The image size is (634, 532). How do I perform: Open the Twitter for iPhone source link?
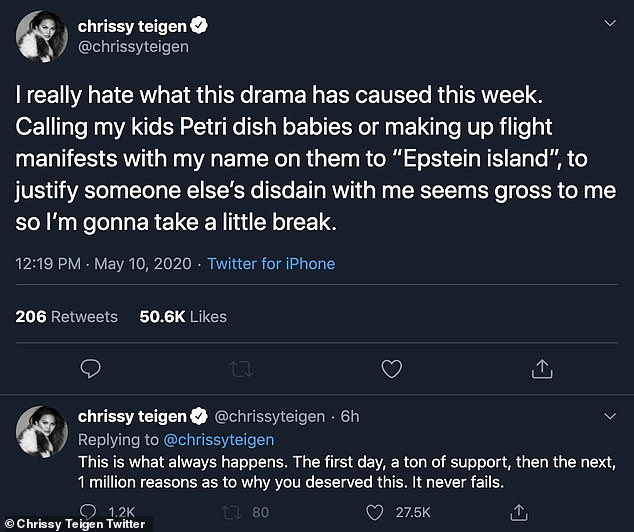point(270,264)
